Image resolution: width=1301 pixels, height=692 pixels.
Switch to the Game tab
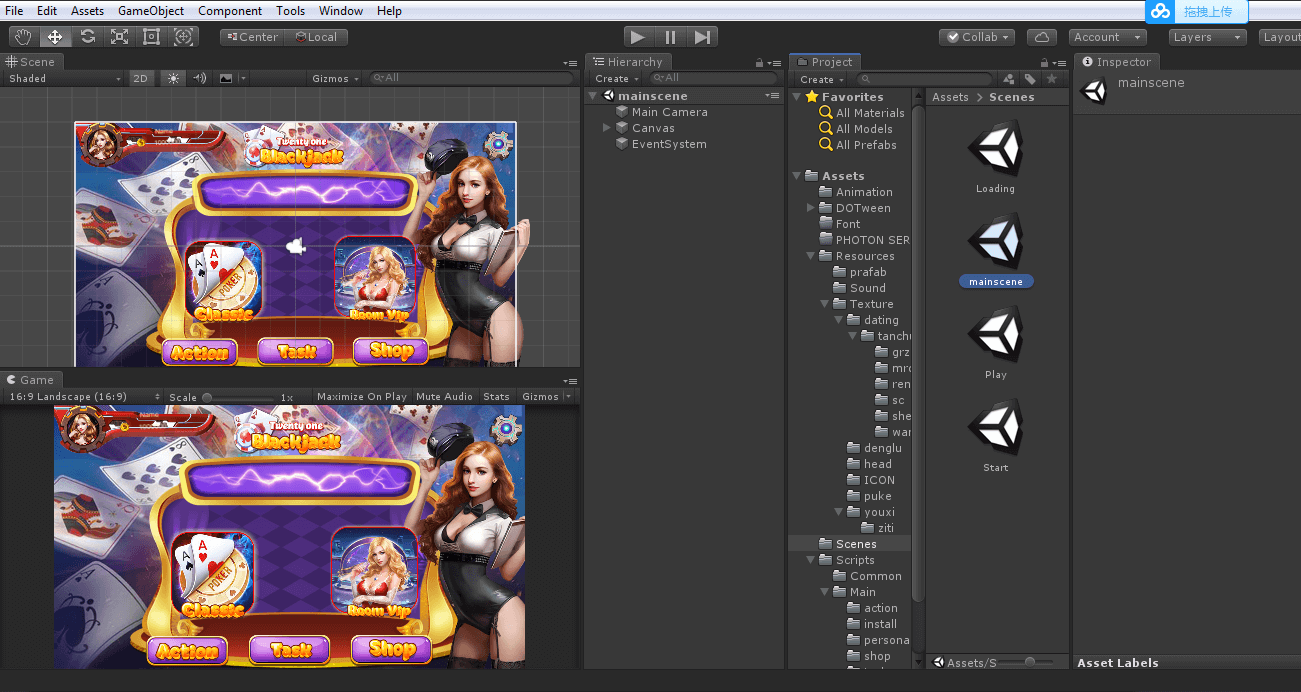coord(30,380)
